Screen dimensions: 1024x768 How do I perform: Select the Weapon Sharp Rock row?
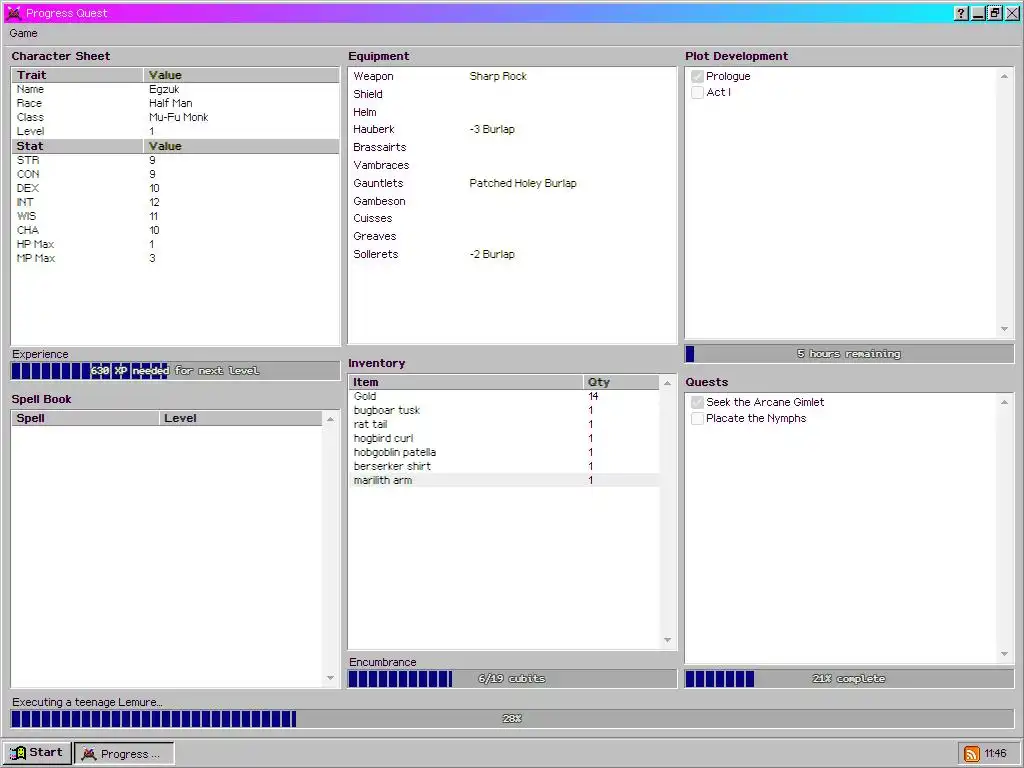click(512, 76)
